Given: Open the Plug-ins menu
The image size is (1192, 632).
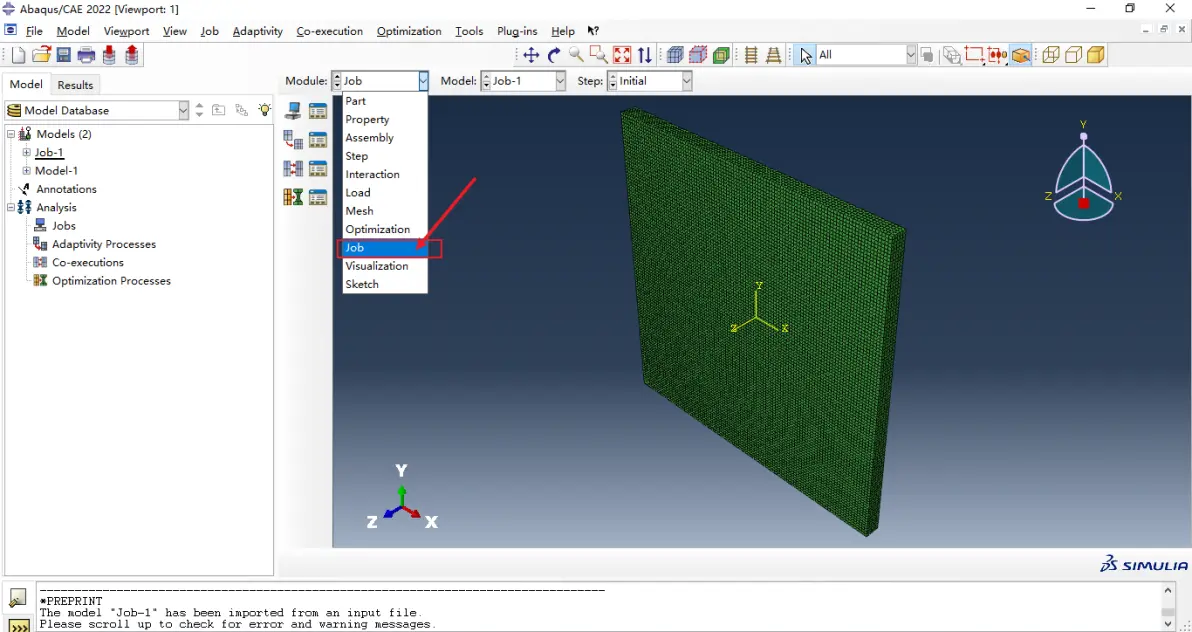Looking at the screenshot, I should tap(517, 31).
